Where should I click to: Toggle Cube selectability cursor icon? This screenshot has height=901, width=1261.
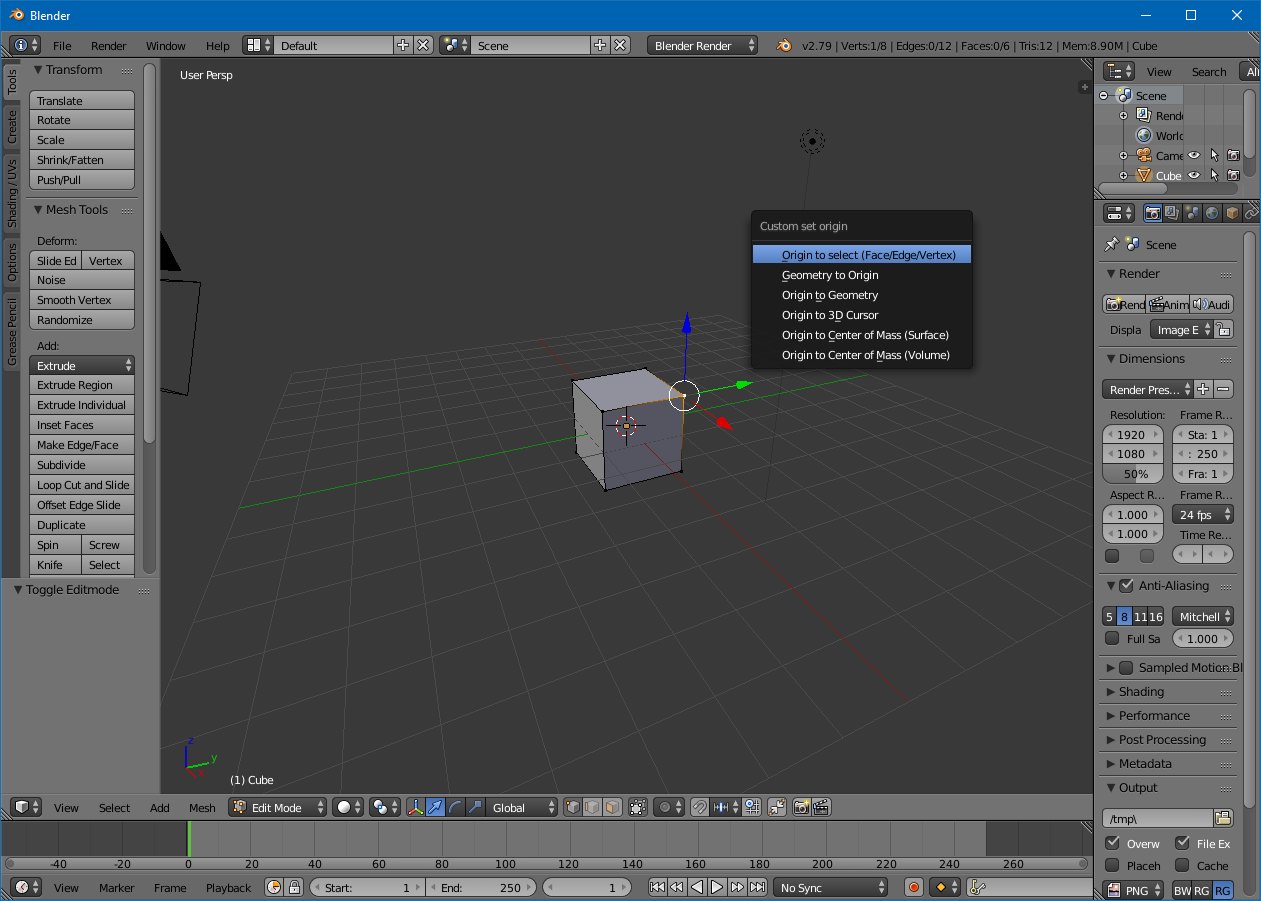[x=1213, y=175]
